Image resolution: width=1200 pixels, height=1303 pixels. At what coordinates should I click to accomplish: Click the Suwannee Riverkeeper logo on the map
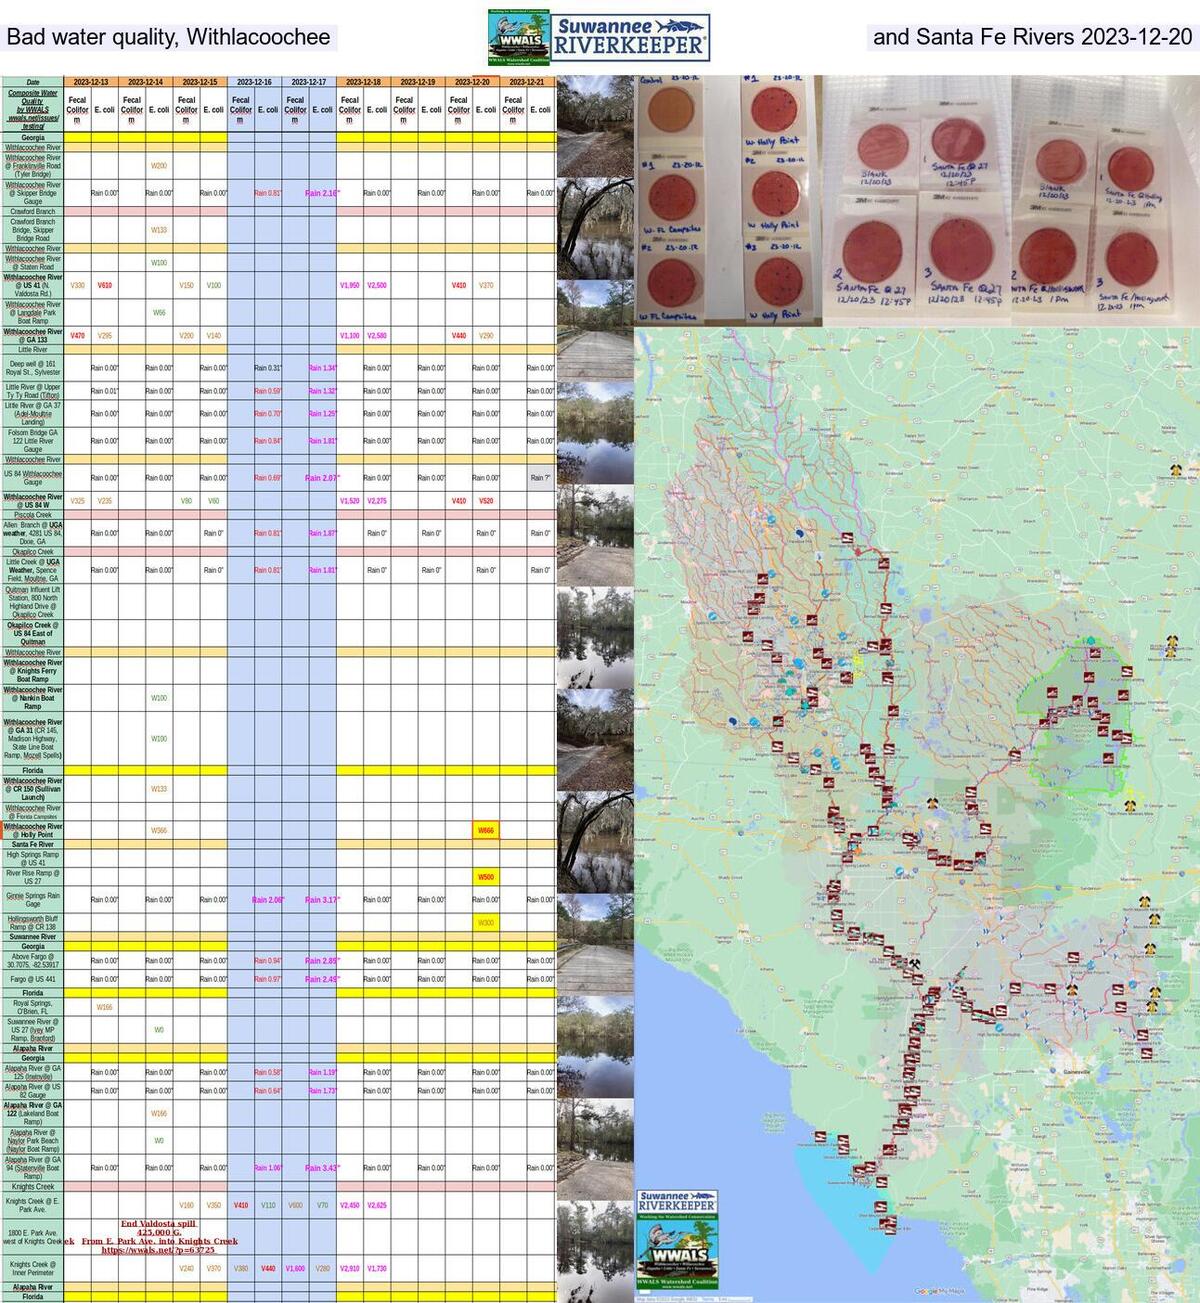(x=677, y=1202)
